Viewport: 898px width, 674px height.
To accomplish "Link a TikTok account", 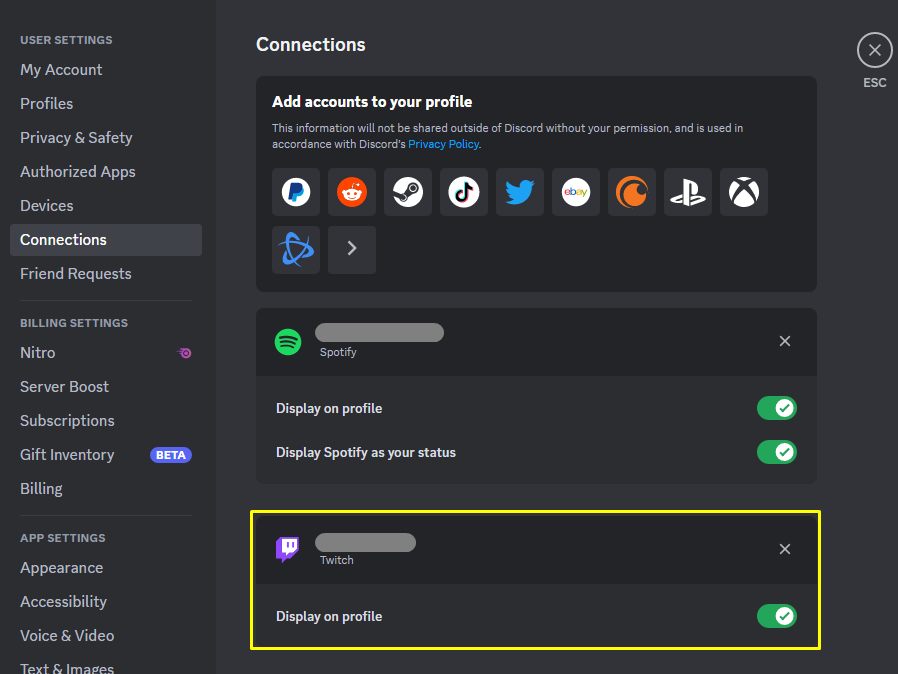I will [464, 192].
